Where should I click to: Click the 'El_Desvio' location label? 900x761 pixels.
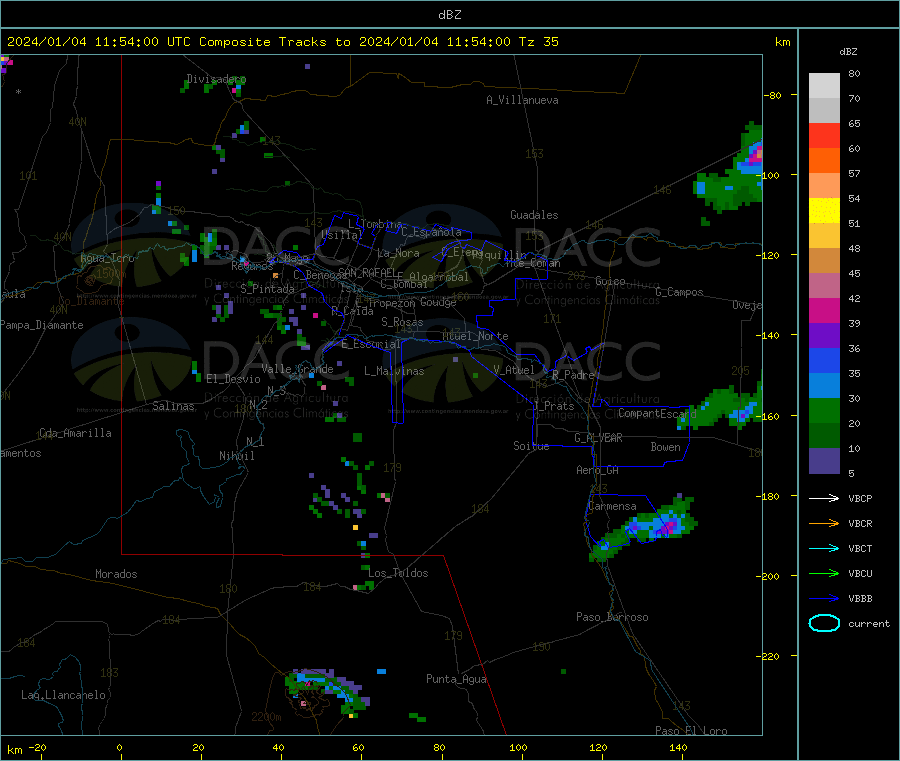pyautogui.click(x=234, y=379)
